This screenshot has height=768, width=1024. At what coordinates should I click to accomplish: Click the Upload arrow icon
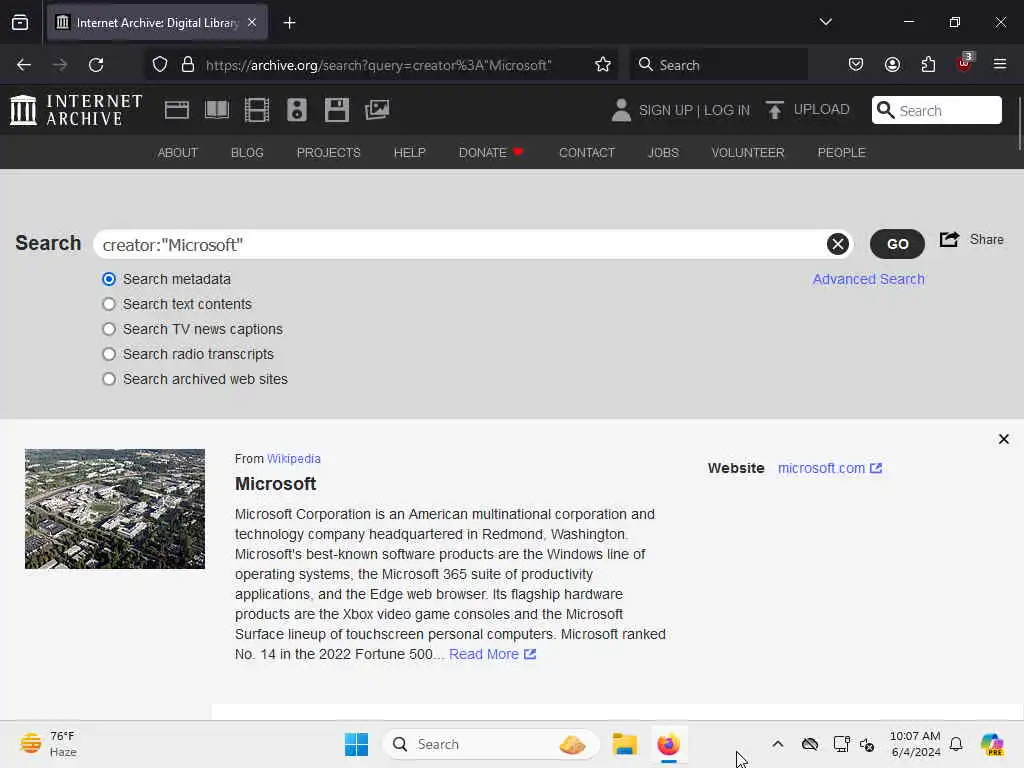click(x=775, y=110)
